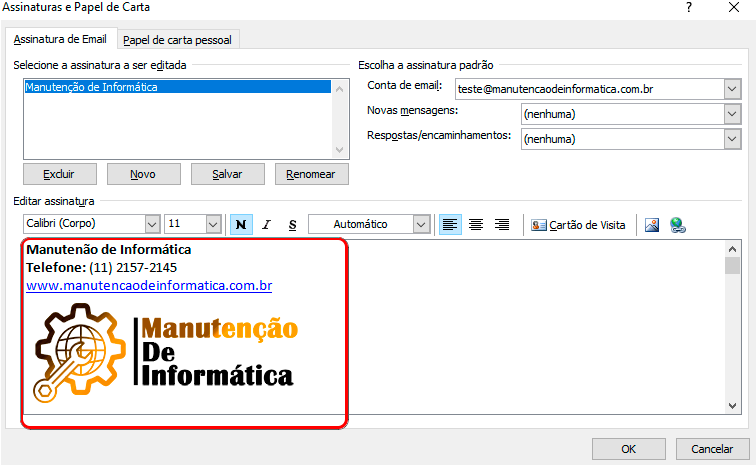This screenshot has height=465, width=756.
Task: Close the Assinaturas e Papel de Carta dialog
Action: (734, 7)
